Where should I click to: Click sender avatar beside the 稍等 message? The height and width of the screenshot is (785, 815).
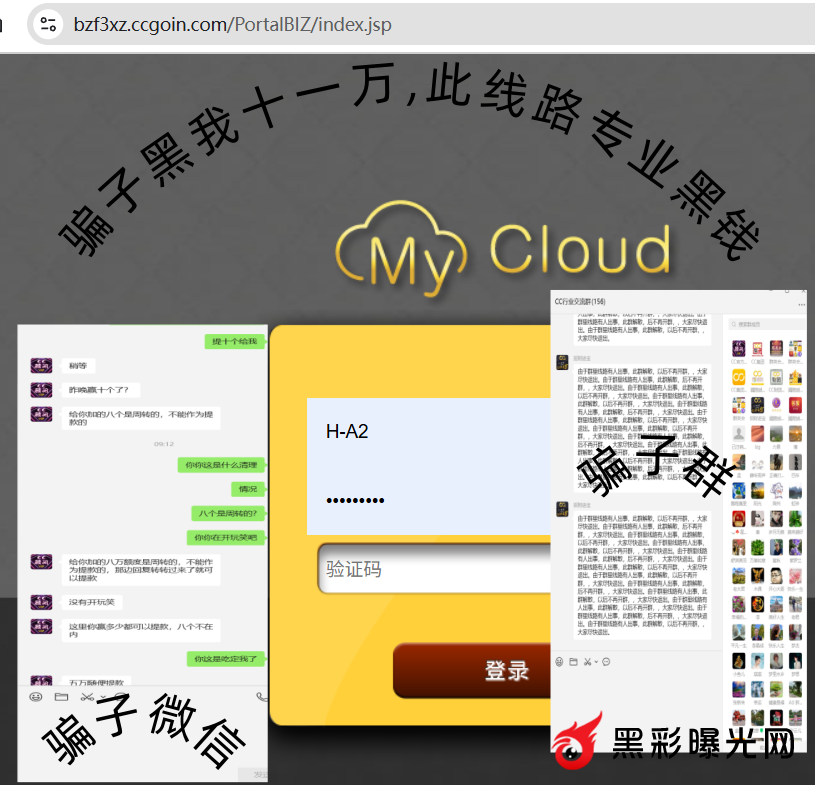coord(41,365)
